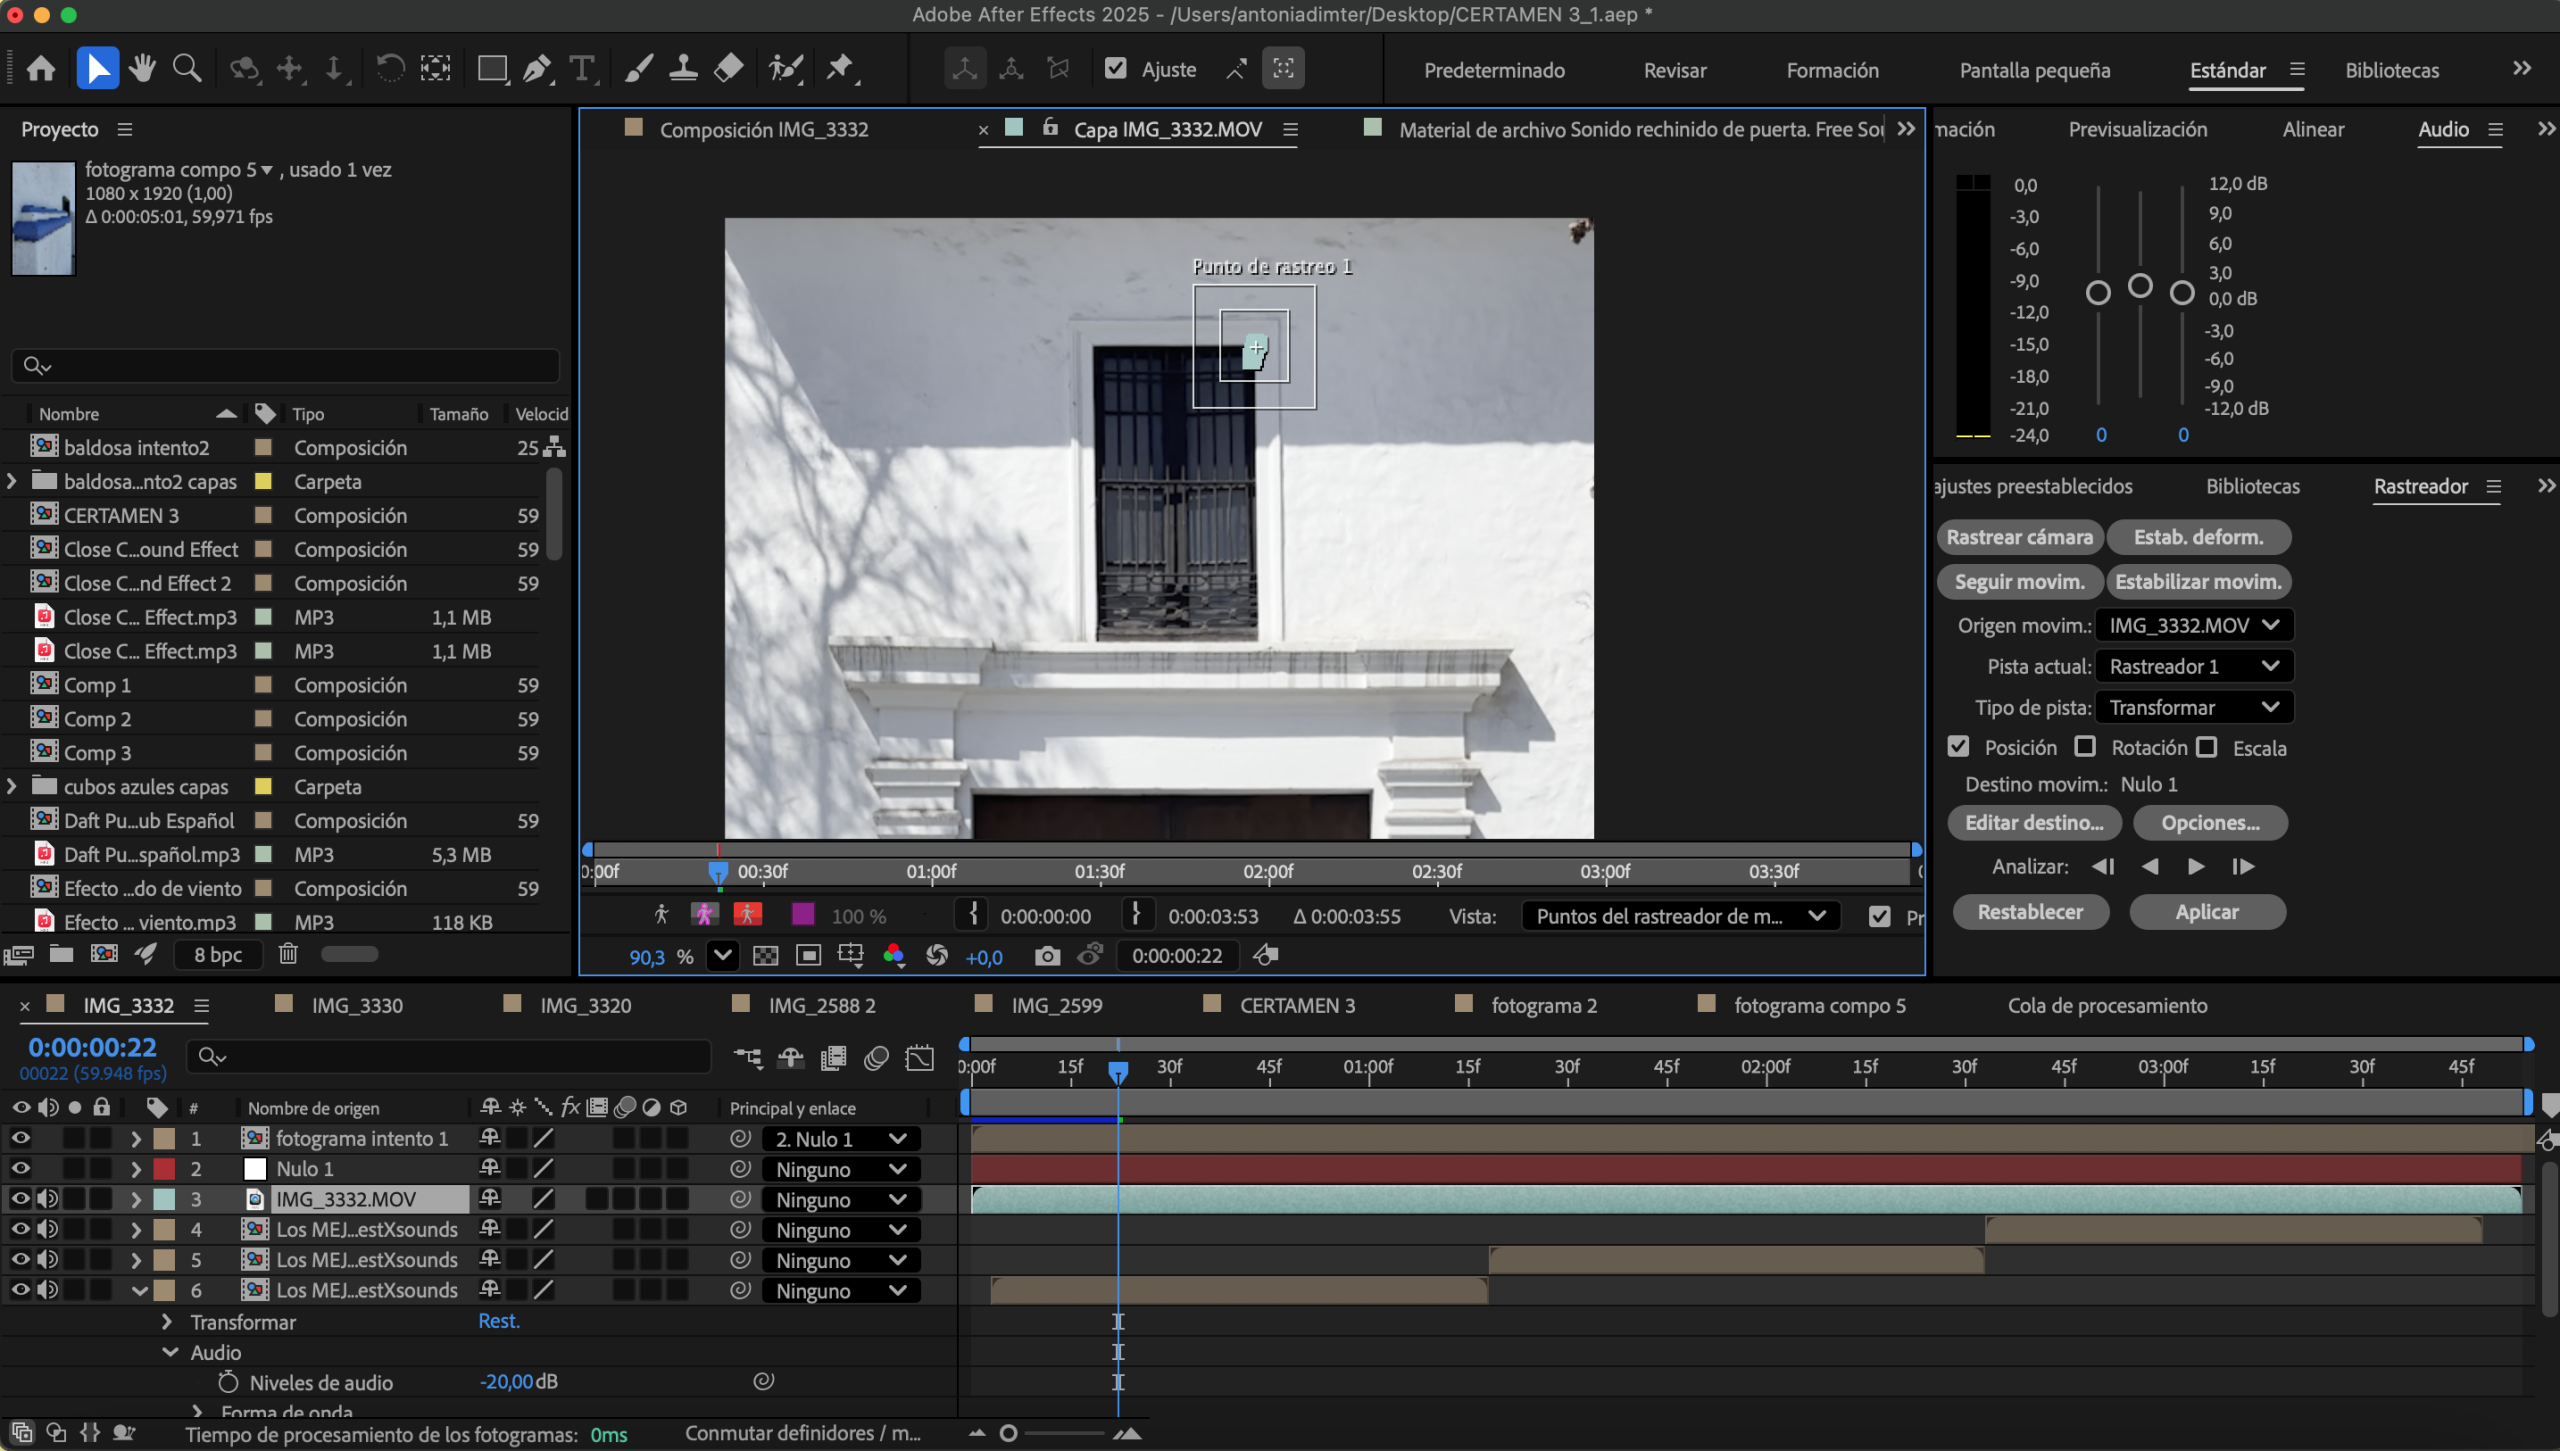Switch to the Previsualización panel tab
This screenshot has width=2560, height=1451.
[2137, 129]
